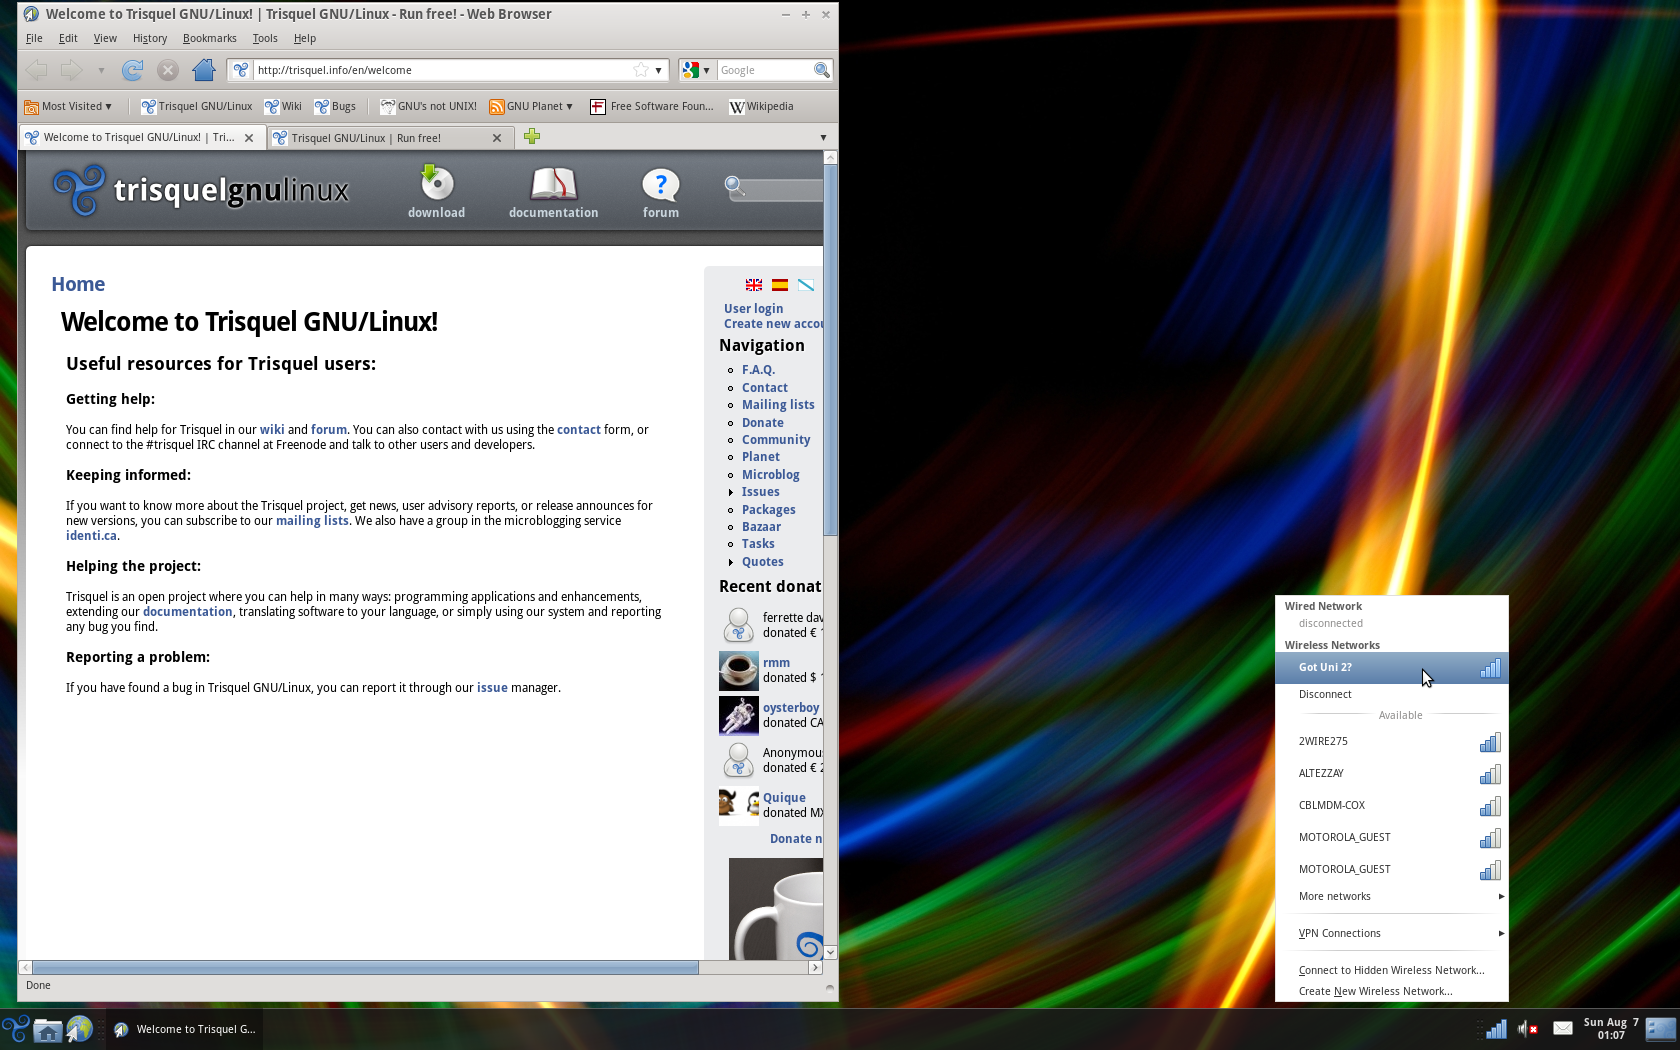This screenshot has width=1680, height=1050.
Task: Expand VPN Connections submenu
Action: tap(1391, 933)
